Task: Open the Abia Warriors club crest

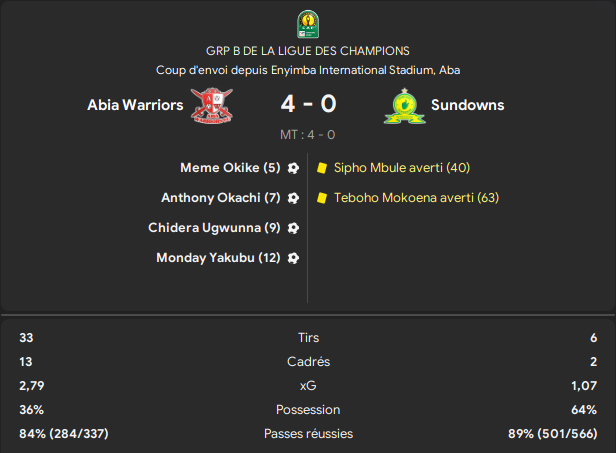Action: (212, 105)
